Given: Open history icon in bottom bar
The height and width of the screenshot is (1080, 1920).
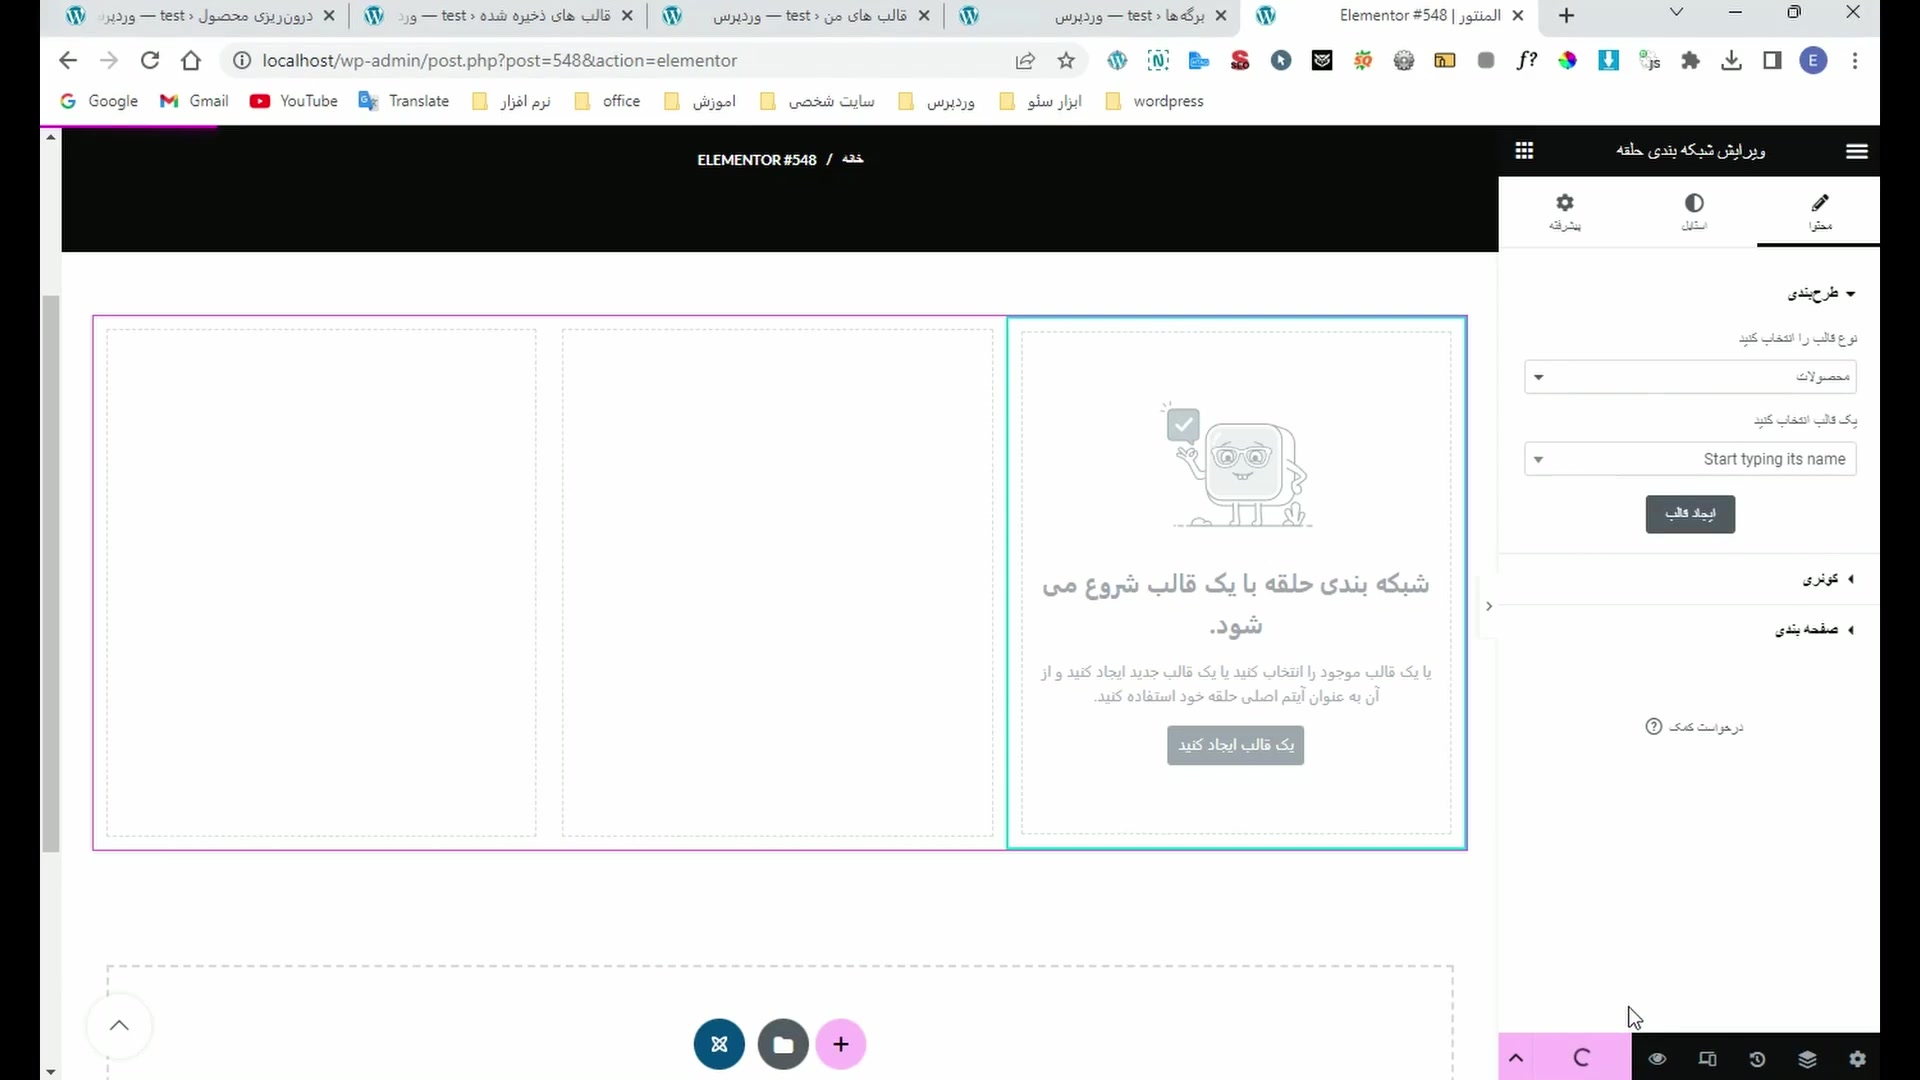Looking at the screenshot, I should (x=1757, y=1059).
